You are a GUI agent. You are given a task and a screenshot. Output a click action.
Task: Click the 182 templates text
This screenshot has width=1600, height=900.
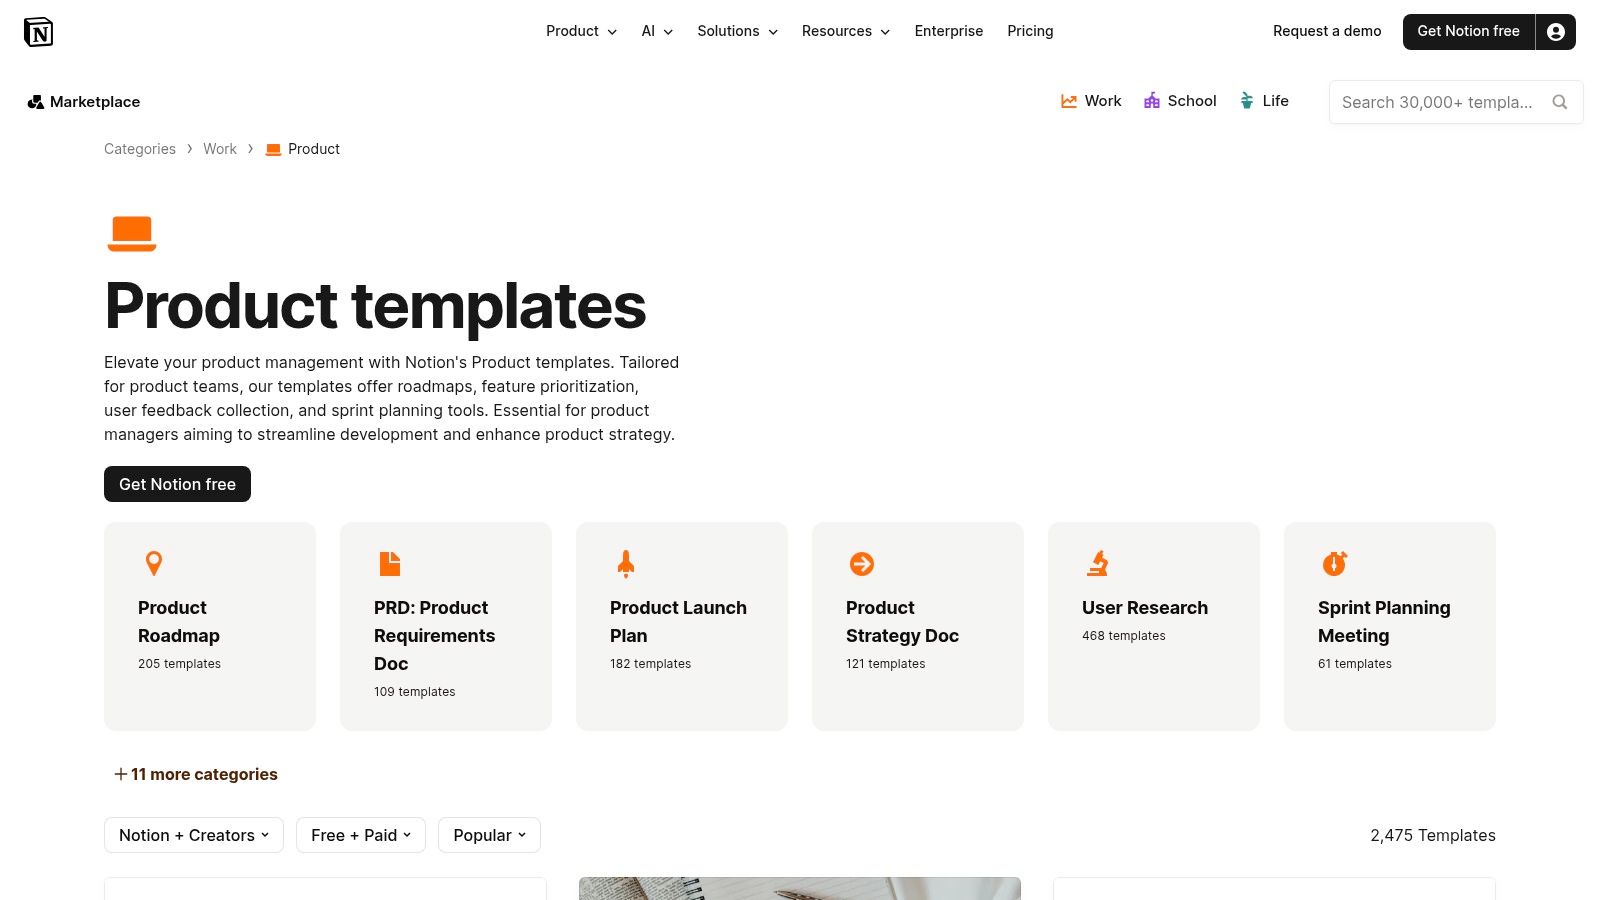[x=651, y=664]
